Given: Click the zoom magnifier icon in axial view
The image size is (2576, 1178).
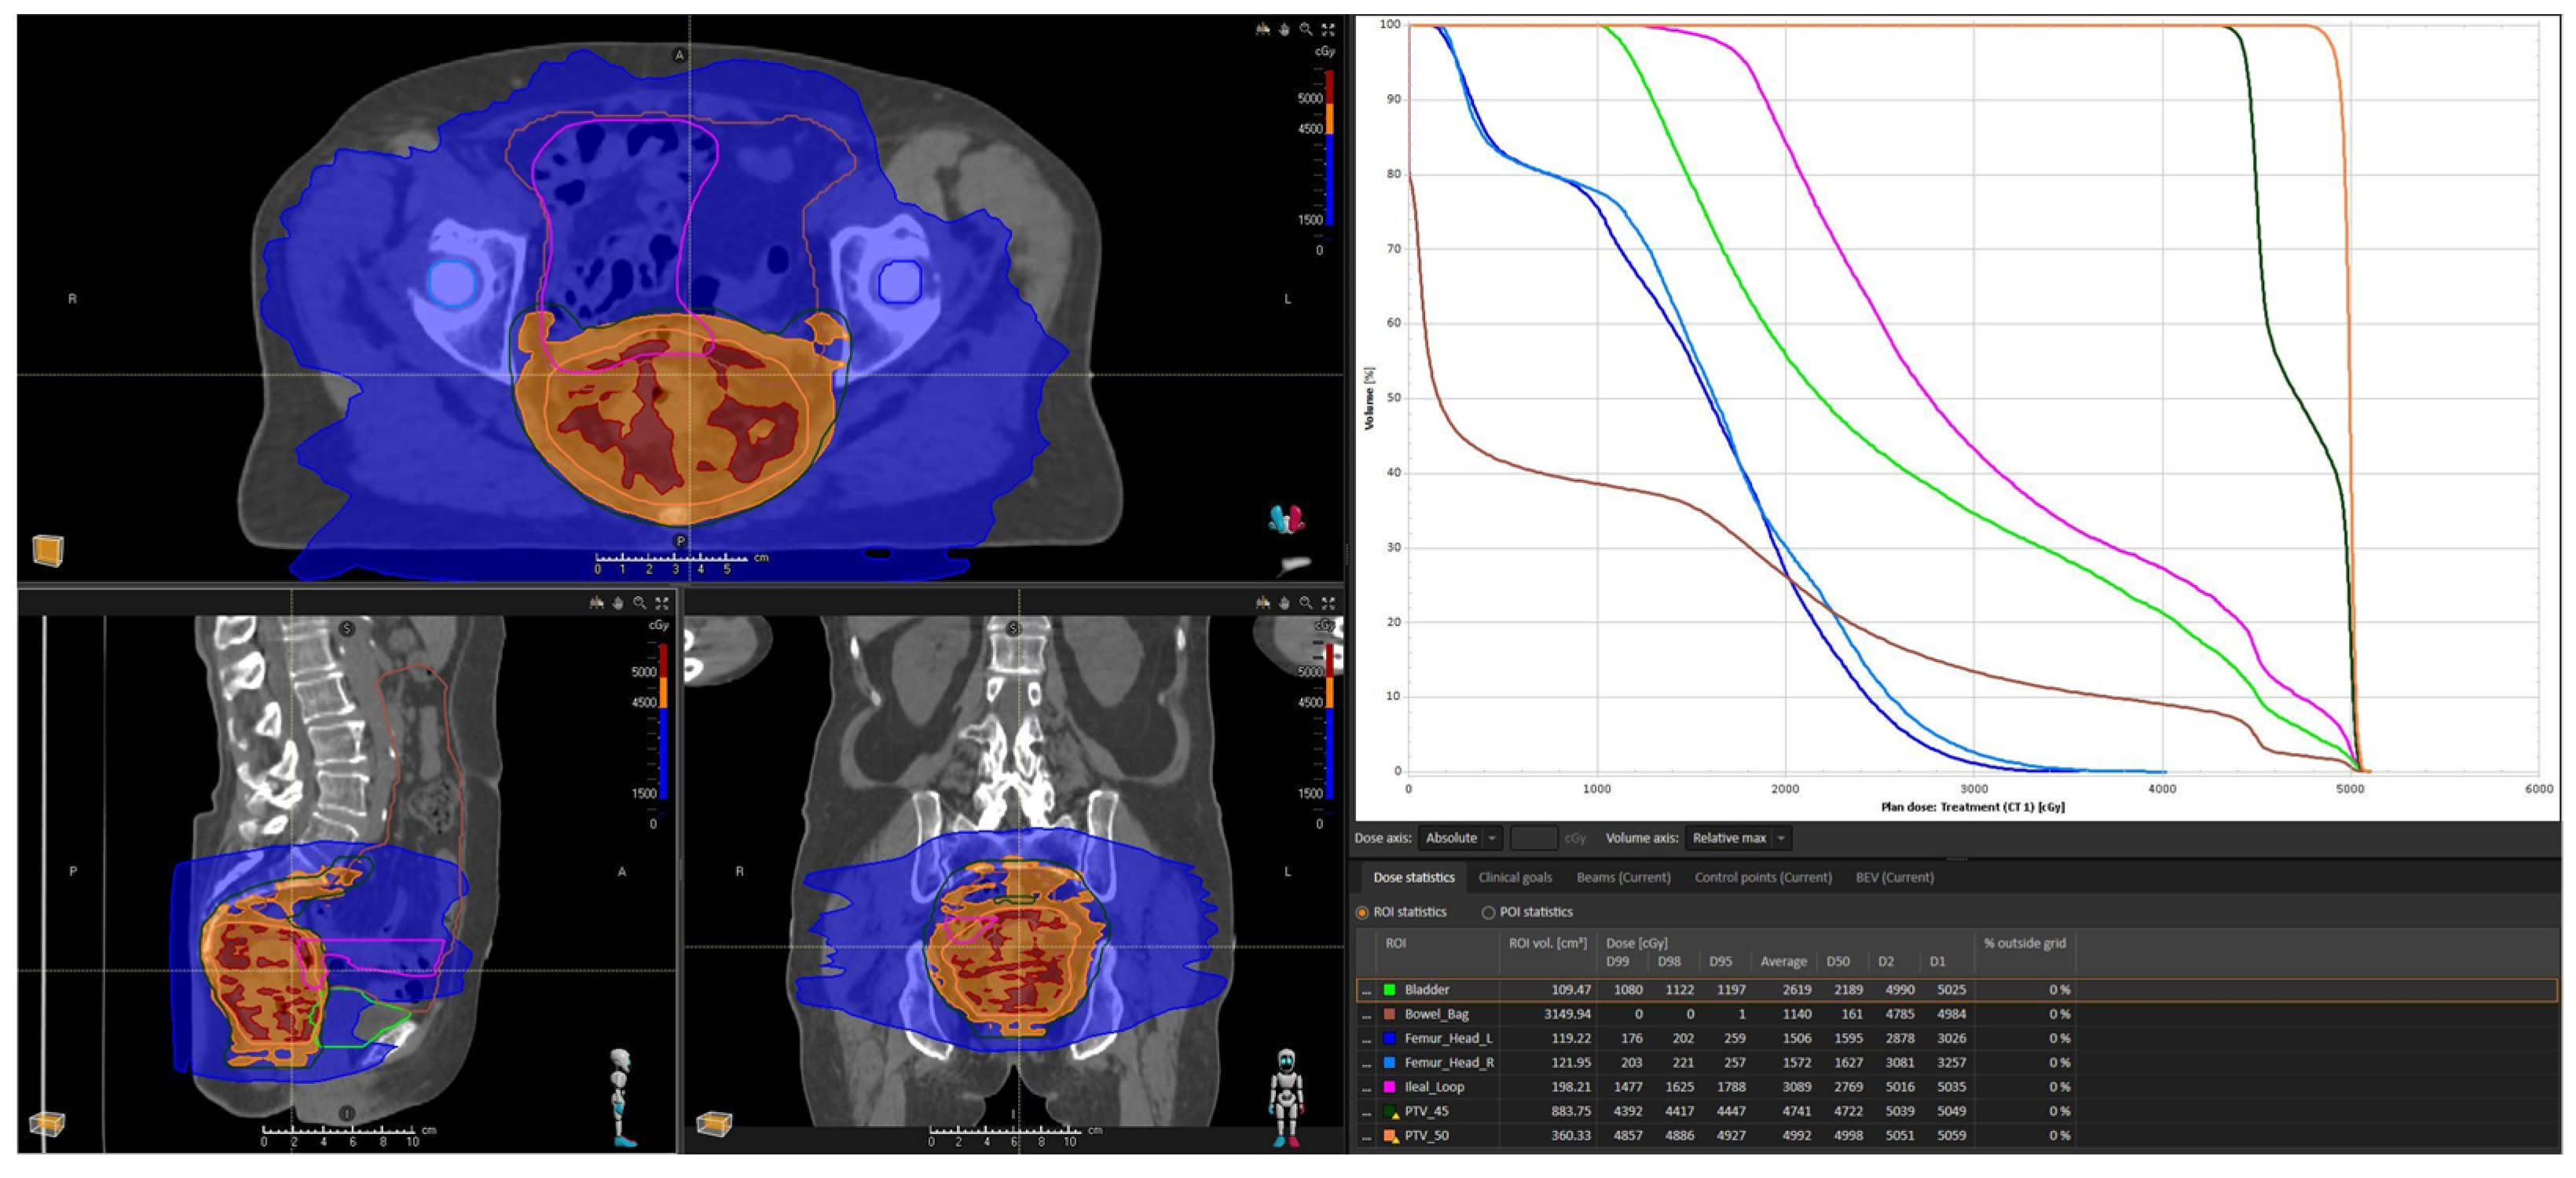Looking at the screenshot, I should pos(1306,29).
